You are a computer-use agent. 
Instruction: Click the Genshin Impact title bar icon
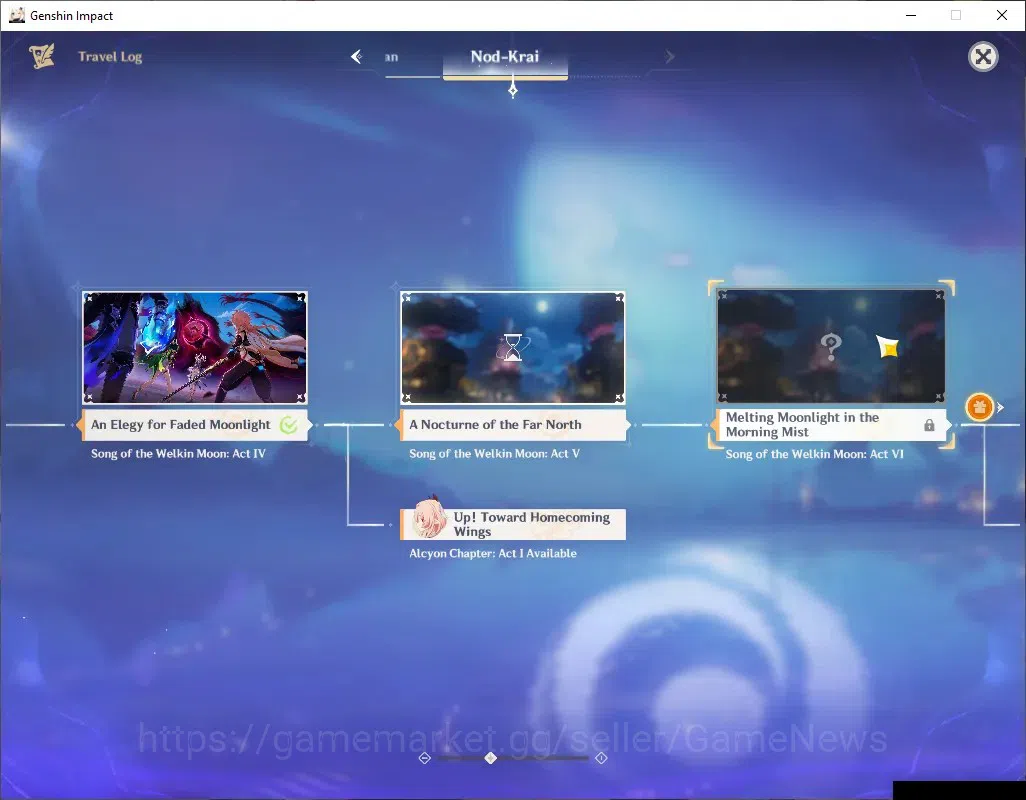[16, 15]
